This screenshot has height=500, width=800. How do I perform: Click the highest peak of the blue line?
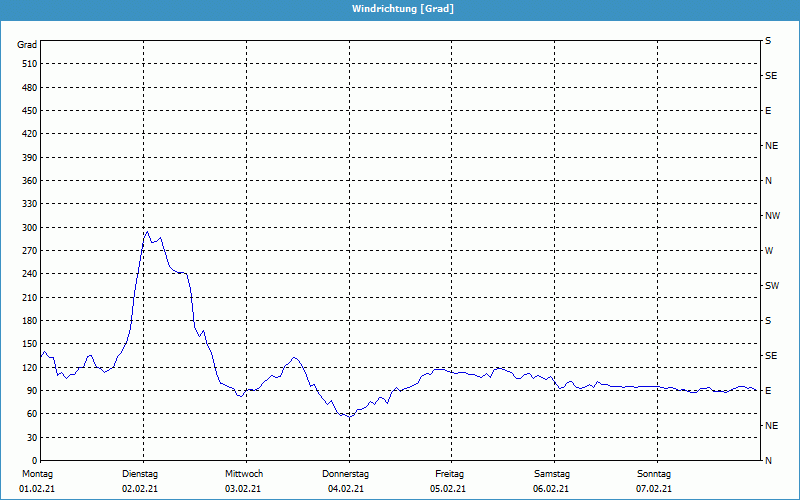[x=147, y=232]
